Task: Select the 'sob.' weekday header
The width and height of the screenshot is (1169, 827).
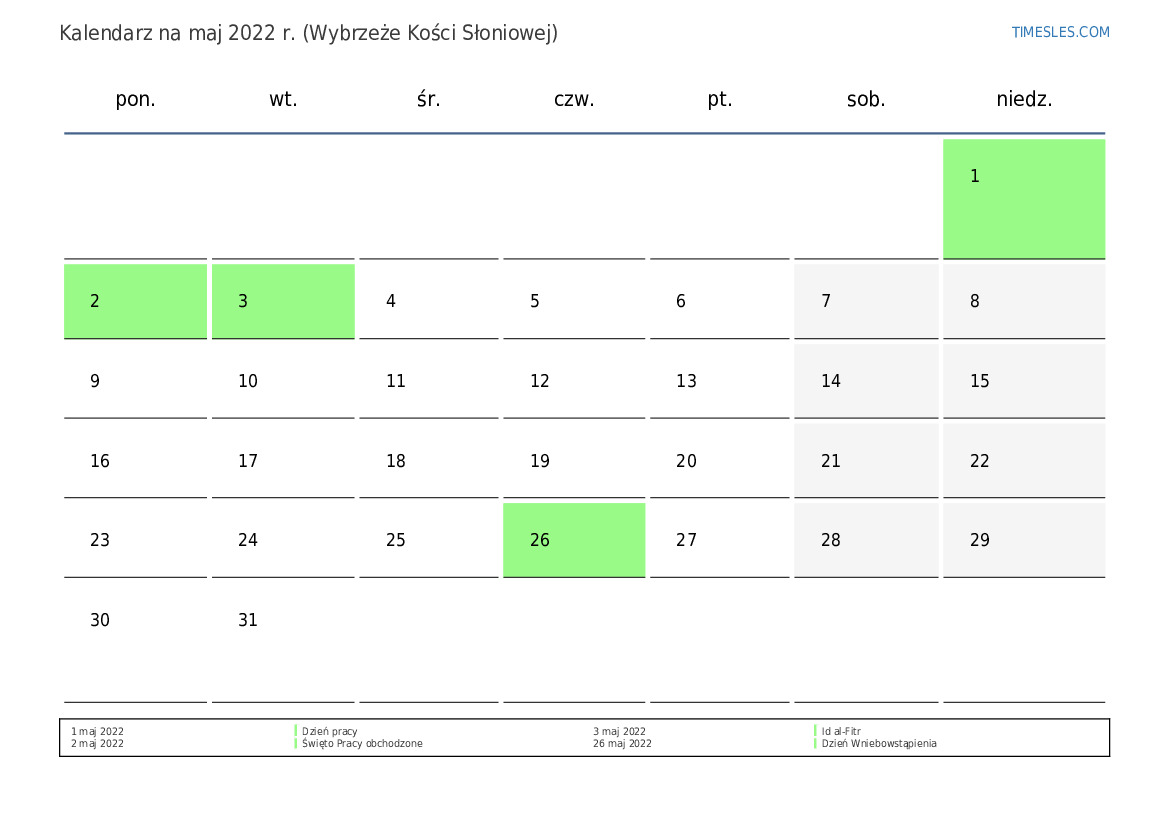Action: point(866,99)
